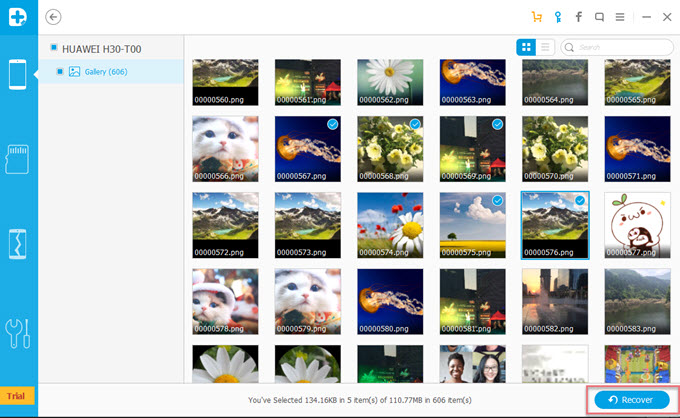Select the phone recovery sidebar icon
The height and width of the screenshot is (418, 680).
pyautogui.click(x=18, y=74)
